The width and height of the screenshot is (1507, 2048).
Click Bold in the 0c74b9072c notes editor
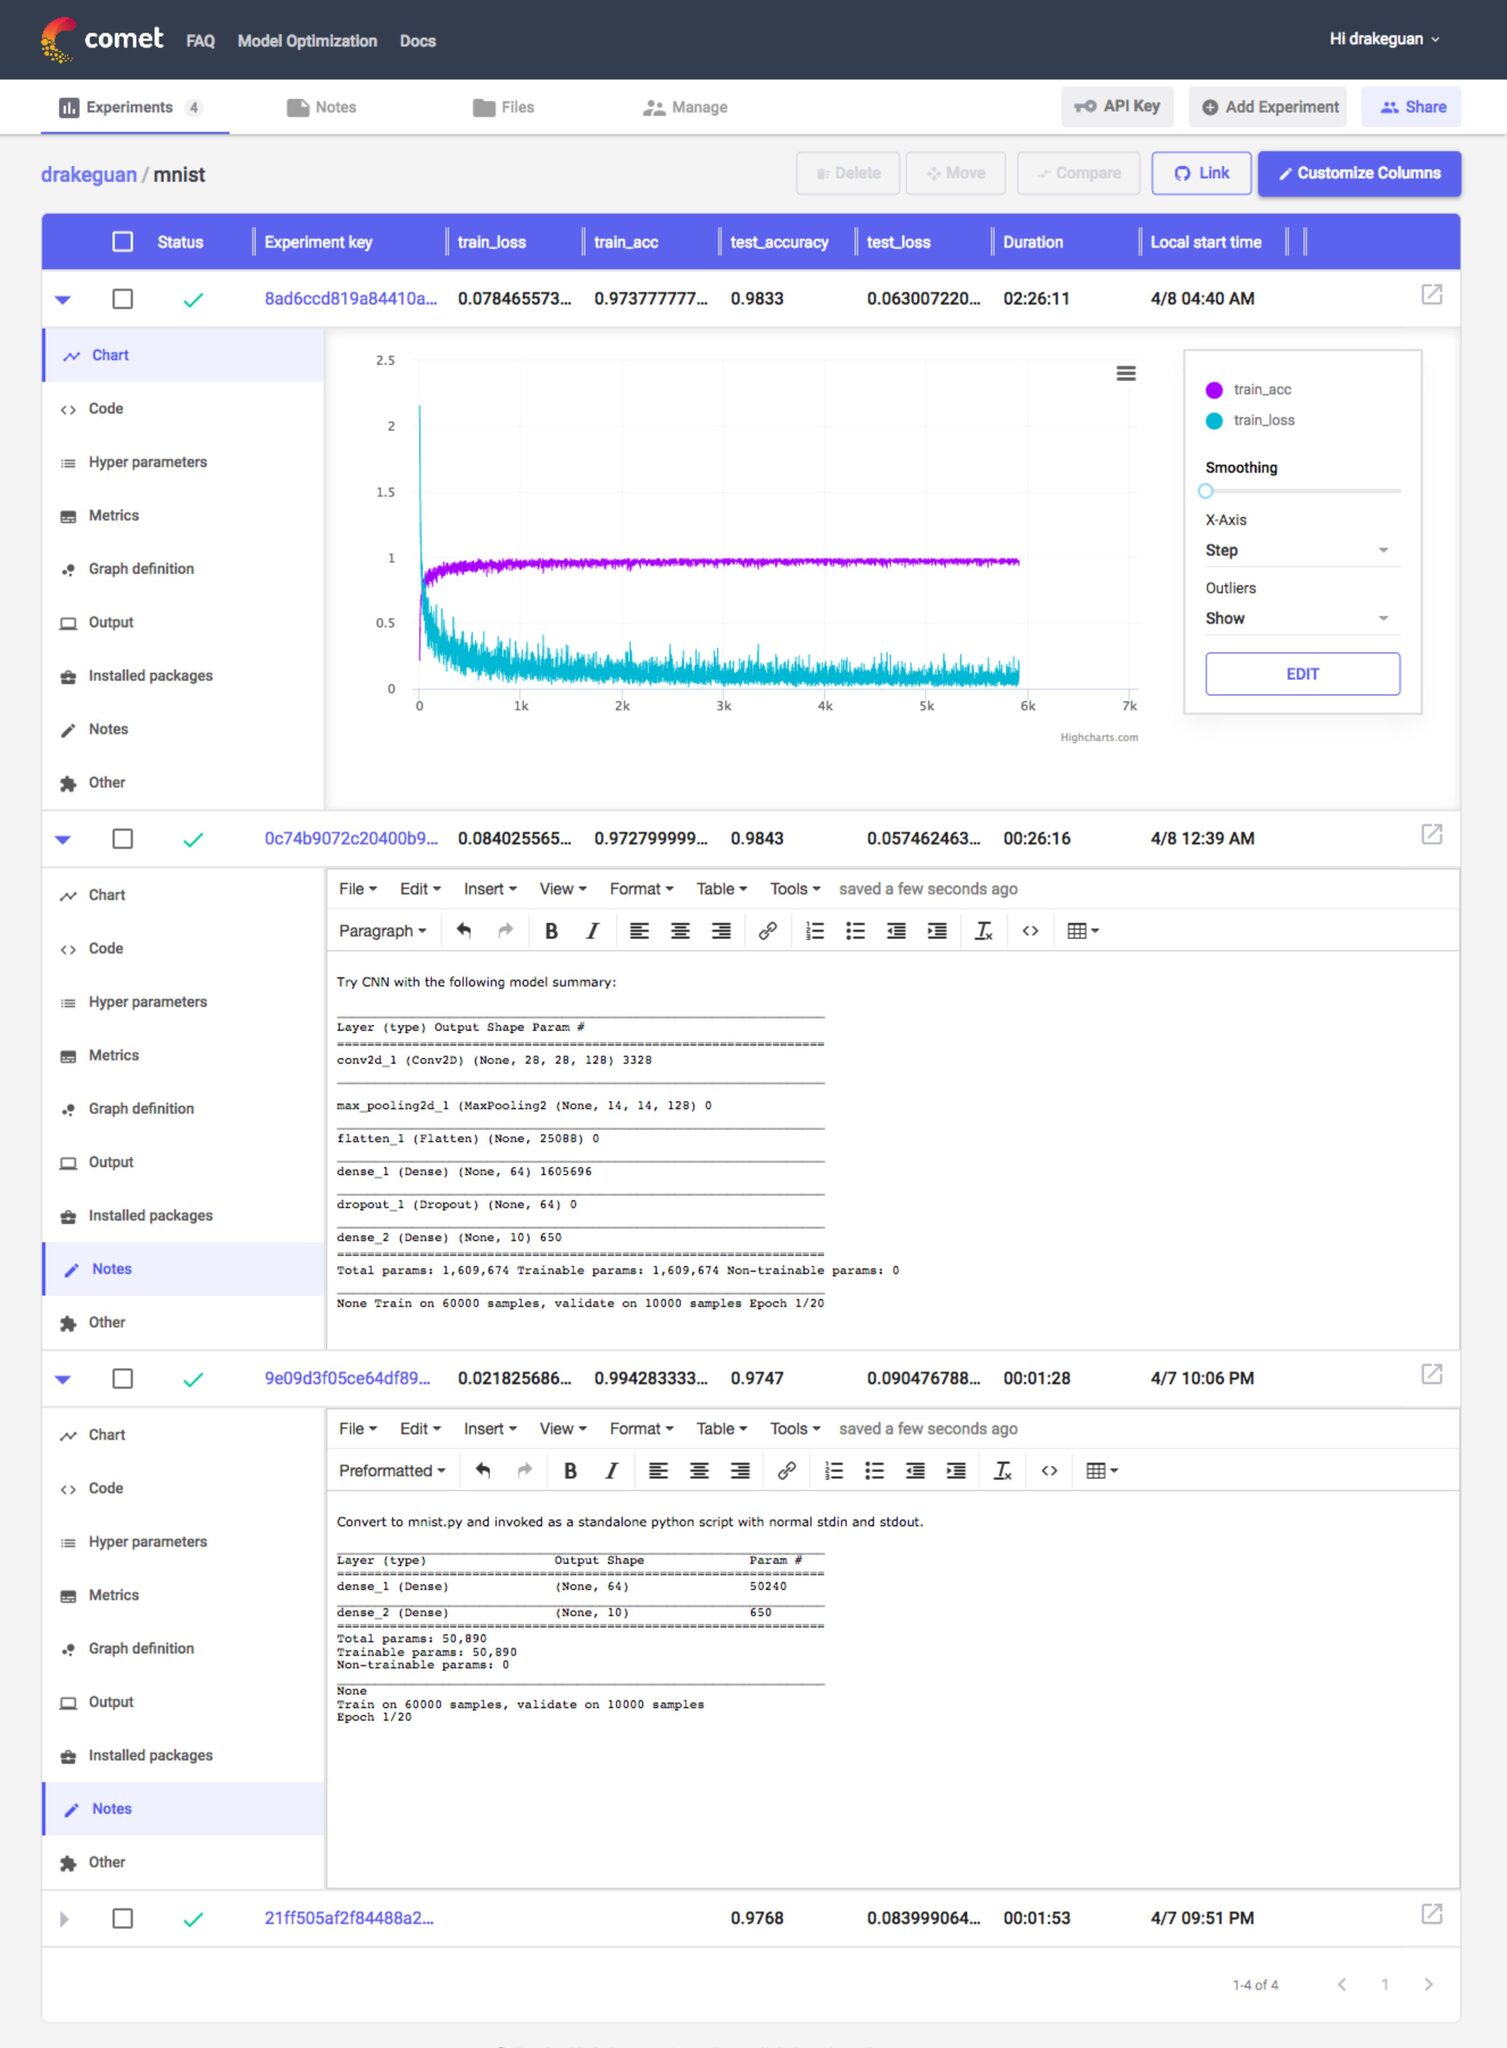click(x=551, y=931)
